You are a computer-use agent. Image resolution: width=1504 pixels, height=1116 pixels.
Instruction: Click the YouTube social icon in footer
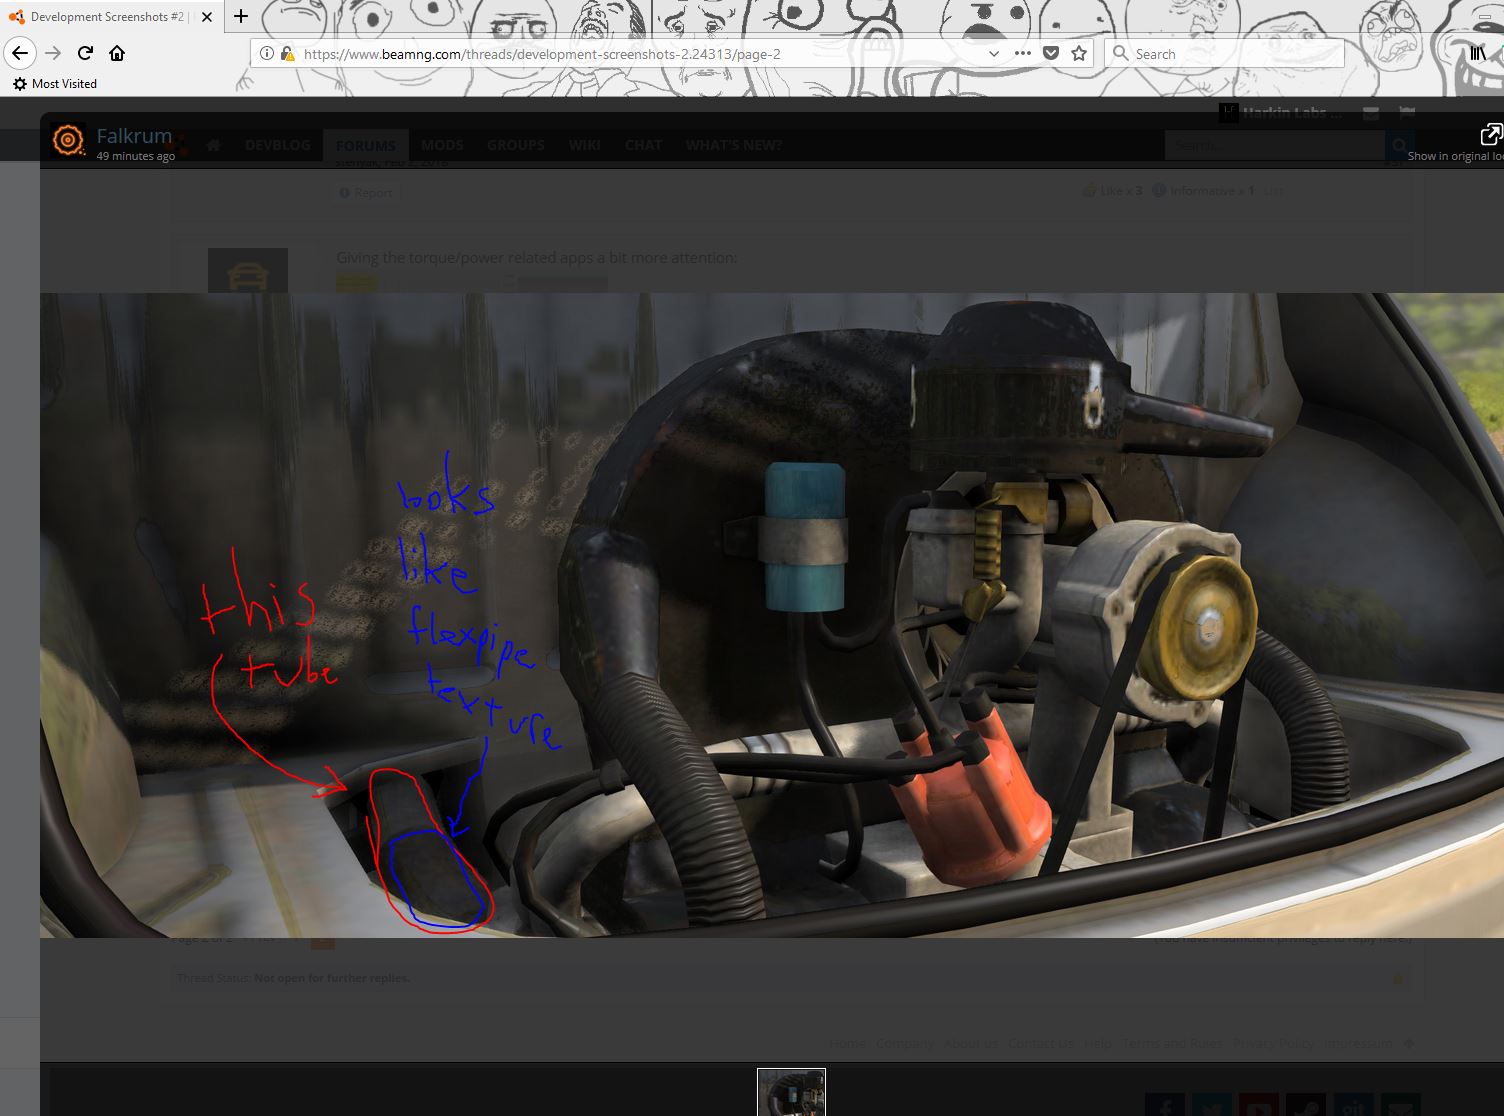[1259, 1105]
